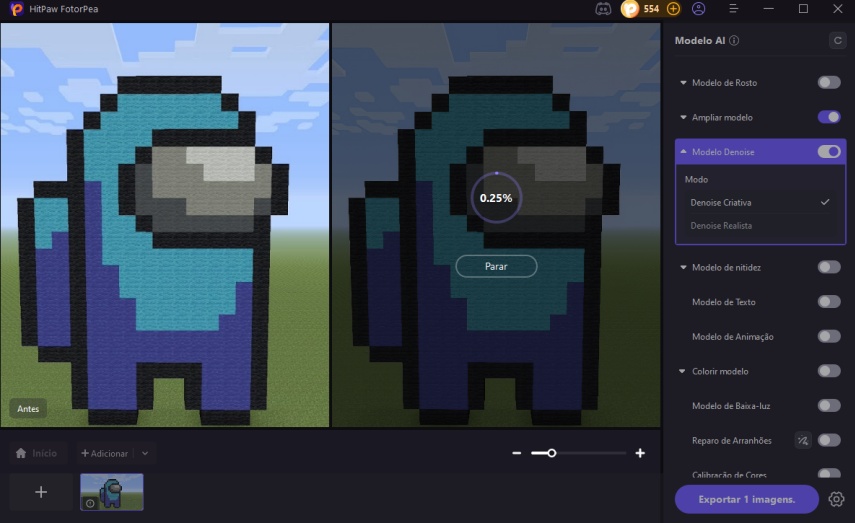Select Denoise Realista mode
The height and width of the screenshot is (523, 855).
760,225
